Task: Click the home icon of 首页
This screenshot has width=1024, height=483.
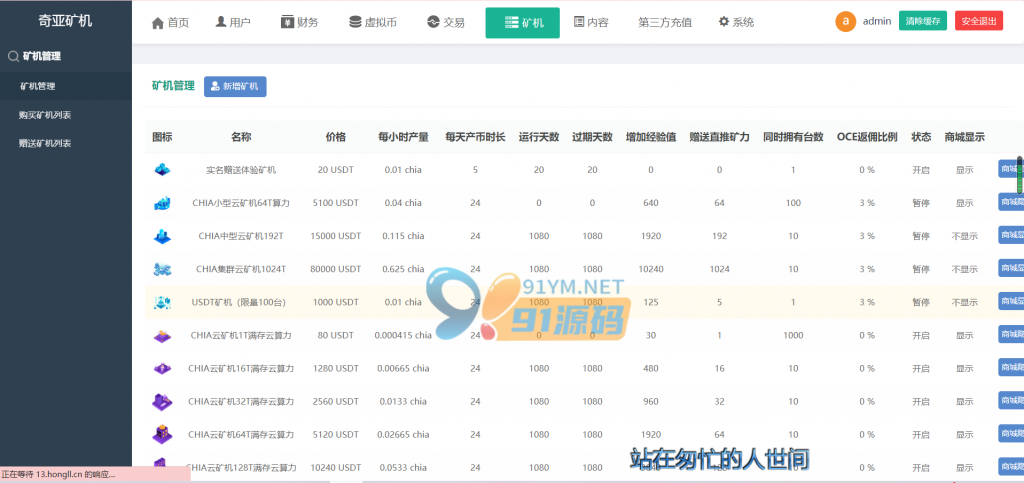Action: click(157, 23)
